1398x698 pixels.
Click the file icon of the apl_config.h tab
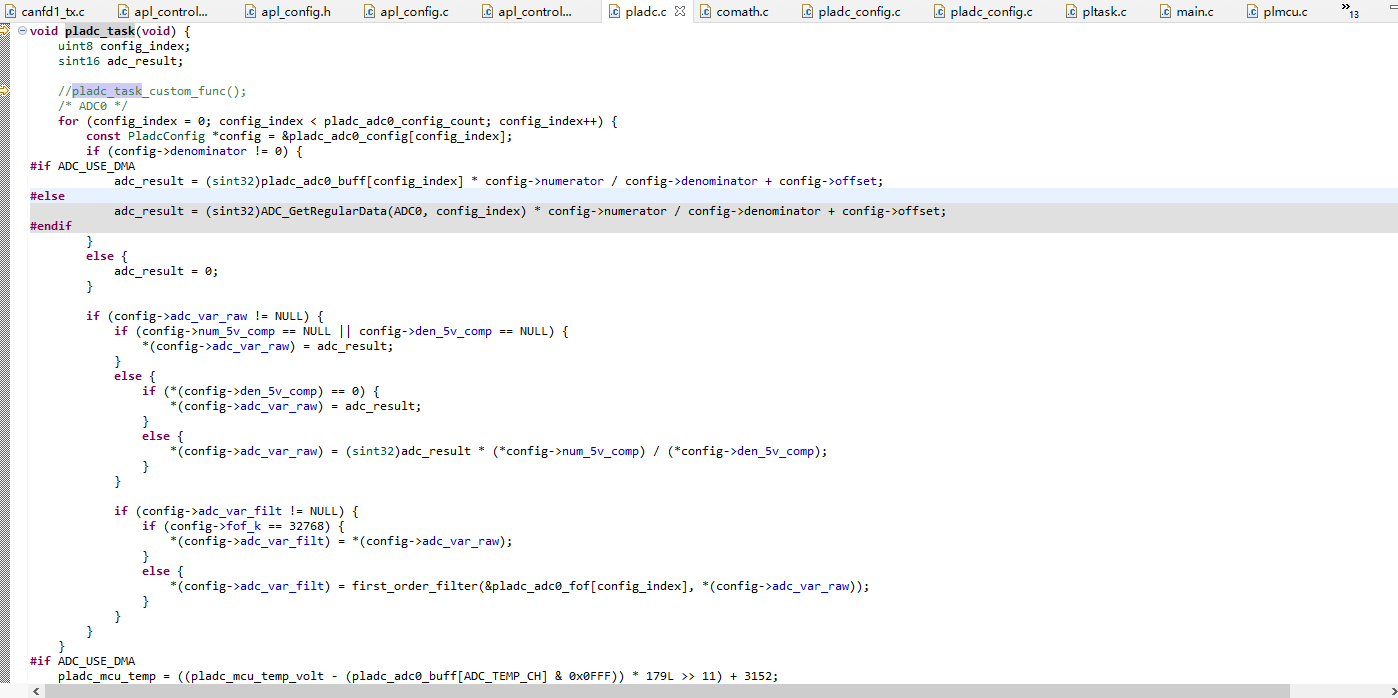250,12
